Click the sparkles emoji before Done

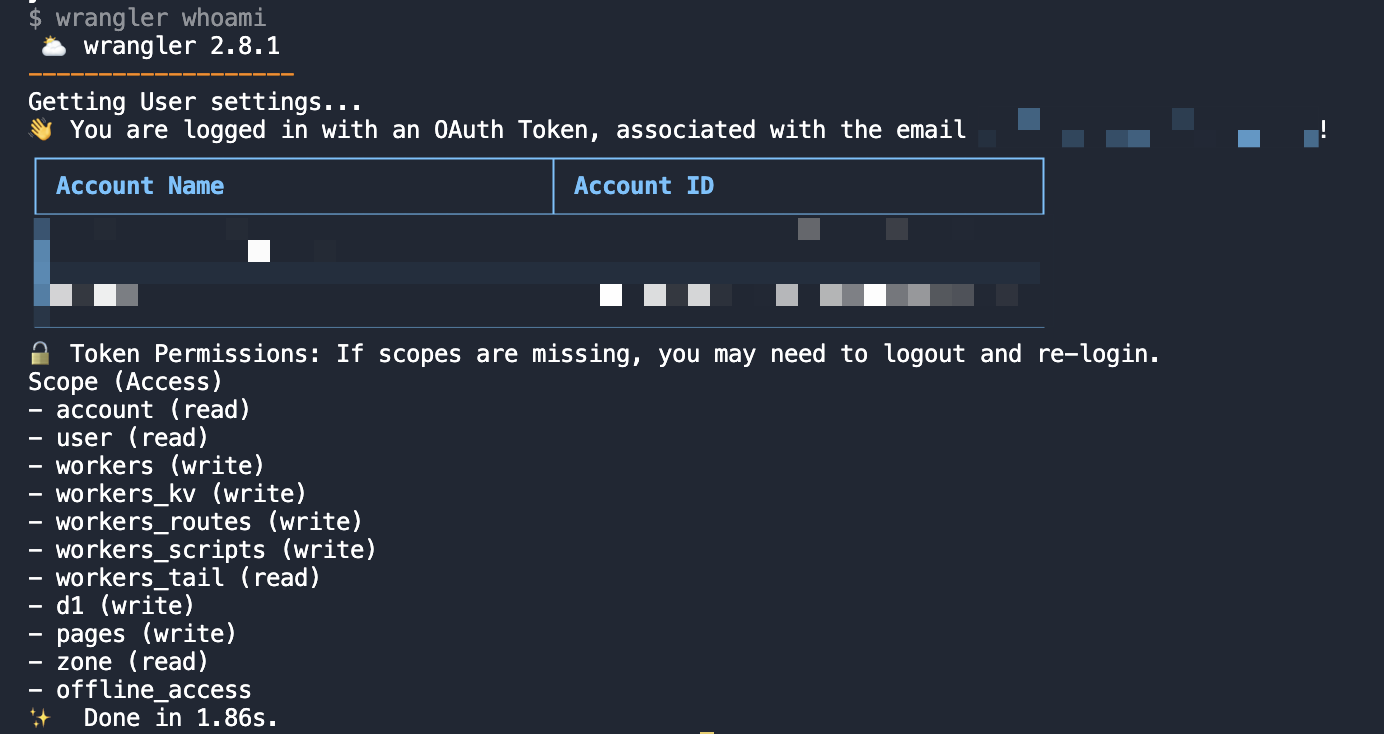click(x=40, y=718)
